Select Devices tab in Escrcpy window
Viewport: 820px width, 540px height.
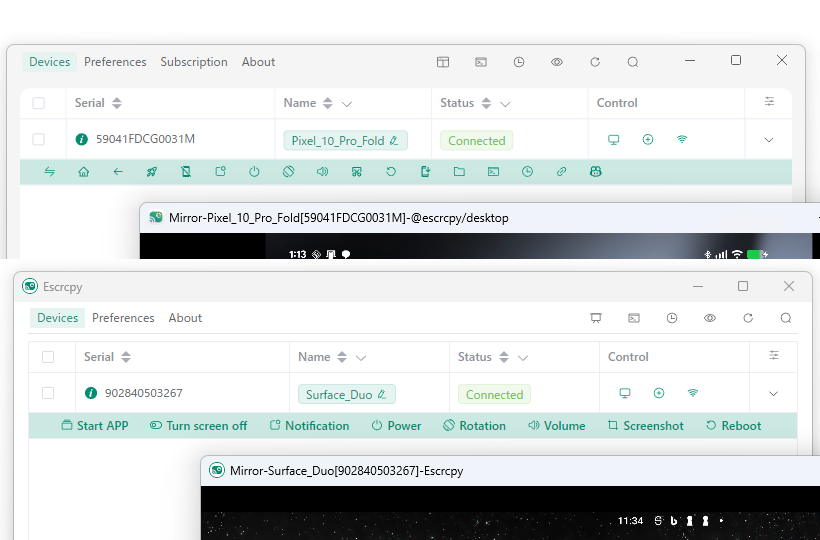pyautogui.click(x=58, y=318)
